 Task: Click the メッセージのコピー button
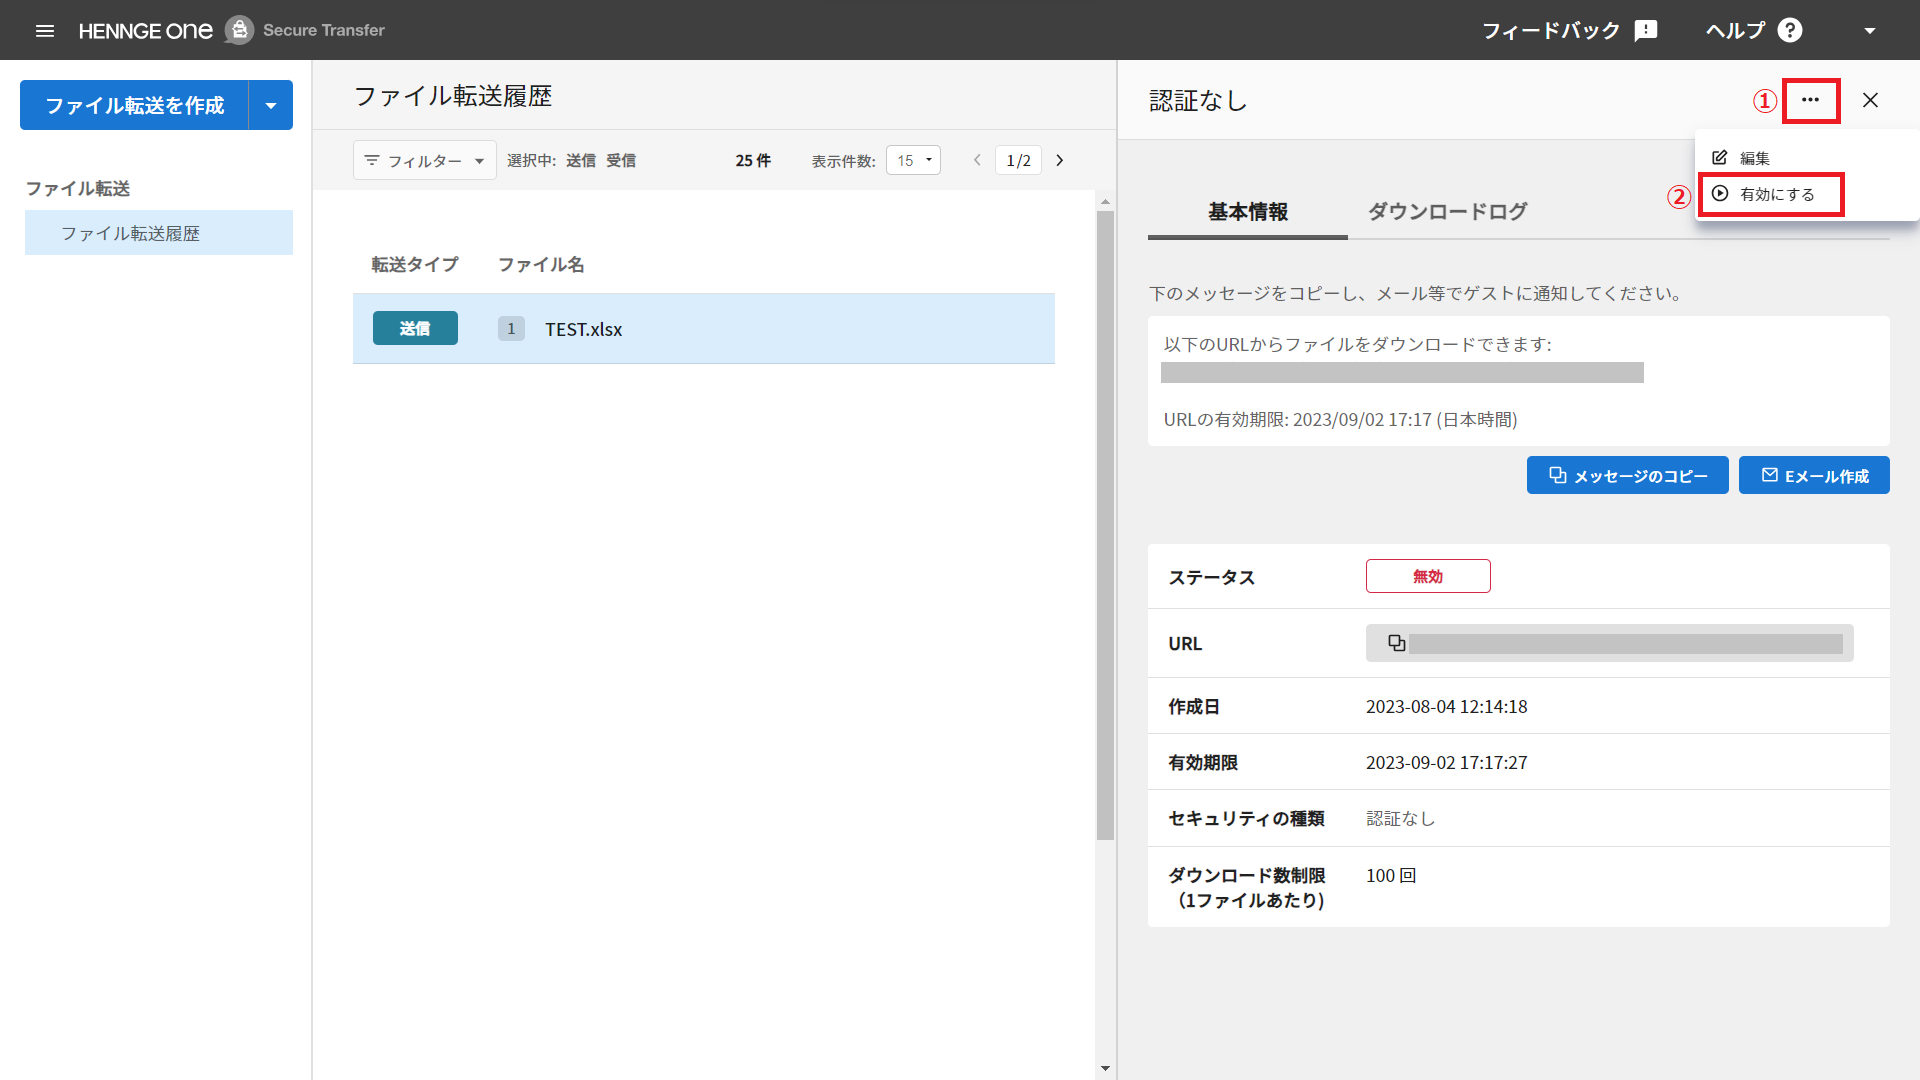pyautogui.click(x=1627, y=475)
